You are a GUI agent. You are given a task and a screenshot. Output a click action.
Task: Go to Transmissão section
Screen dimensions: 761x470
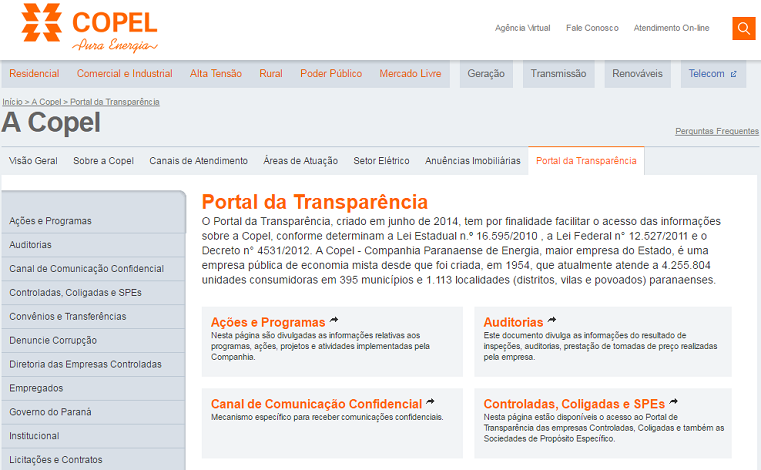tap(558, 74)
